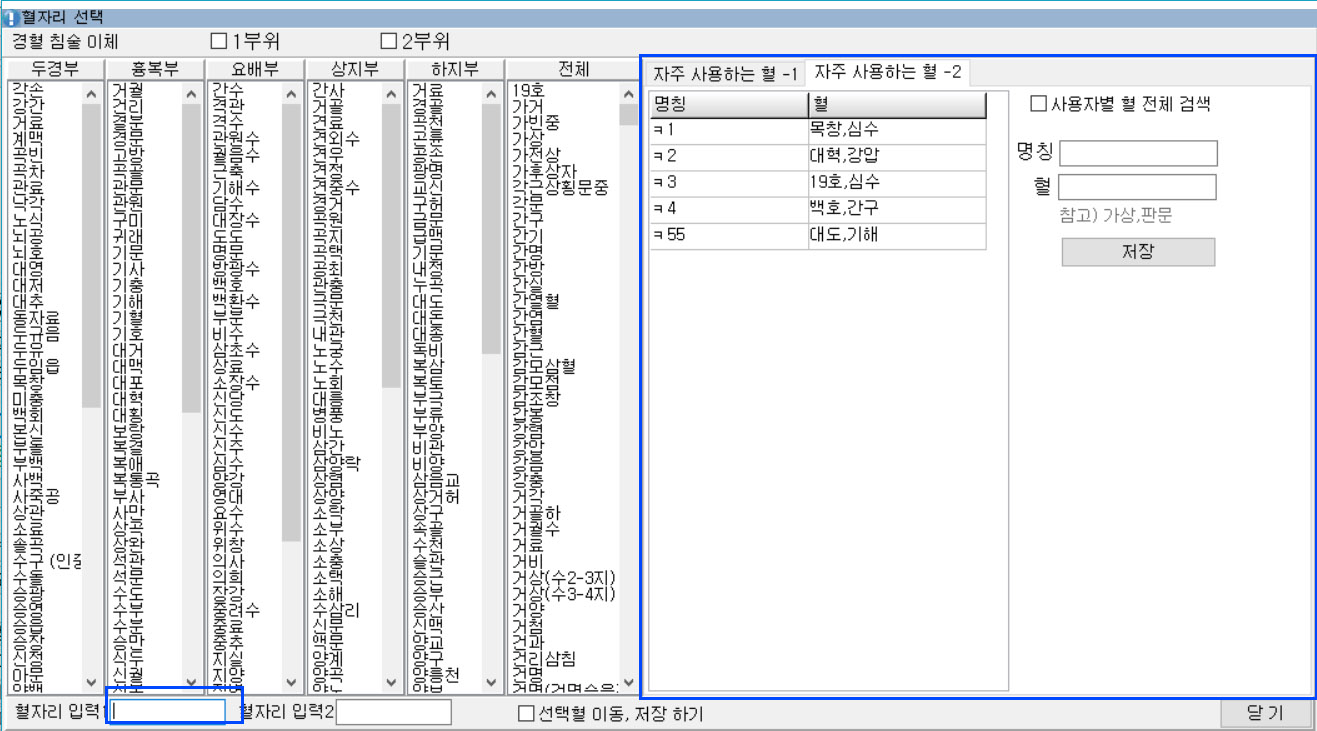The width and height of the screenshot is (1317, 731).
Task: Switch to 자주 사용하는 혈 -1 tab
Action: click(725, 74)
